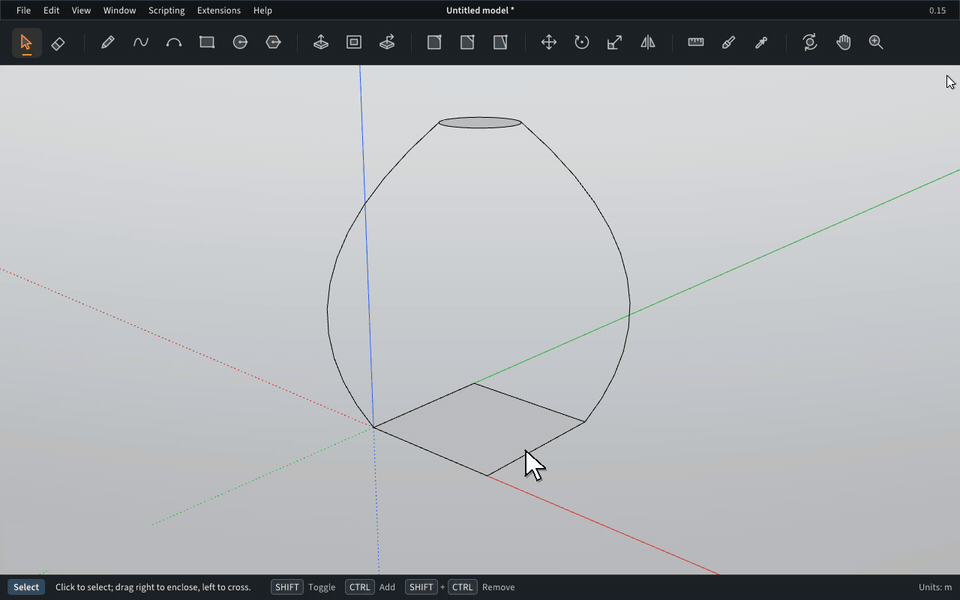Screen dimensions: 960x600
Task: Activate the Circle tool
Action: (x=240, y=42)
